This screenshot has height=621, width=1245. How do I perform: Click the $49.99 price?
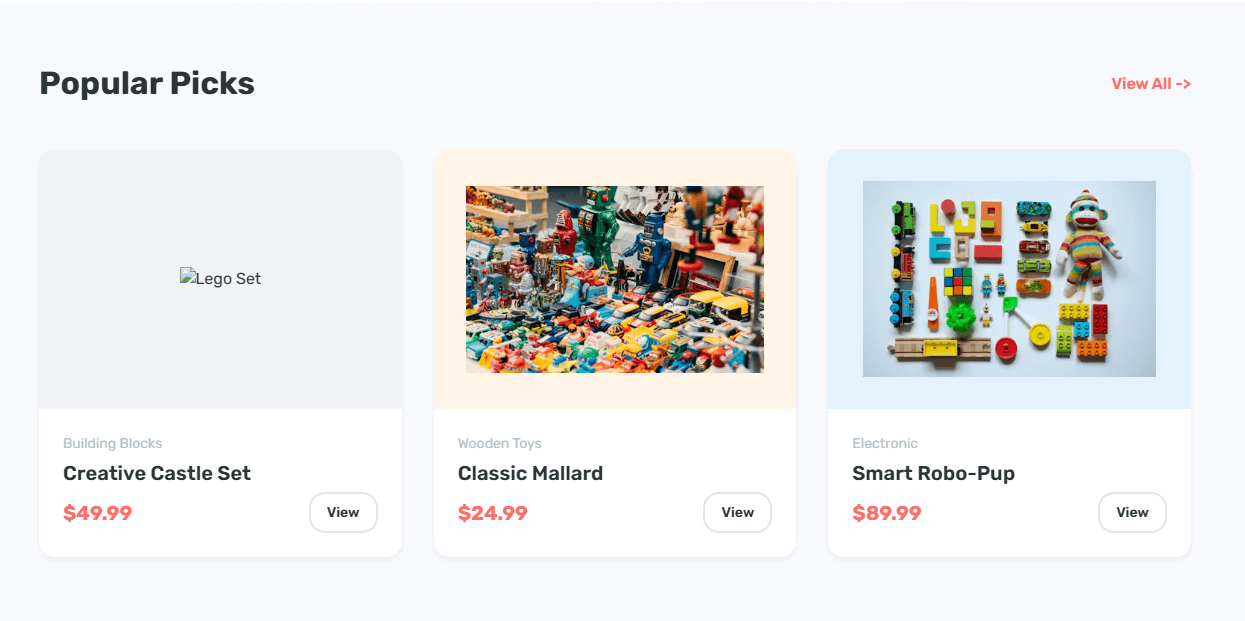[x=97, y=513]
